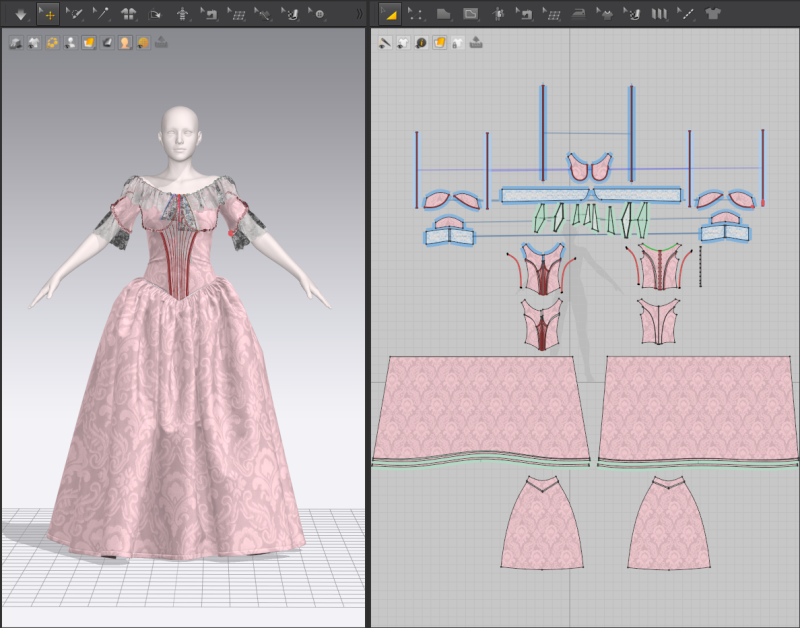Select the garment shirt icon in 2D toolbar

coord(712,14)
